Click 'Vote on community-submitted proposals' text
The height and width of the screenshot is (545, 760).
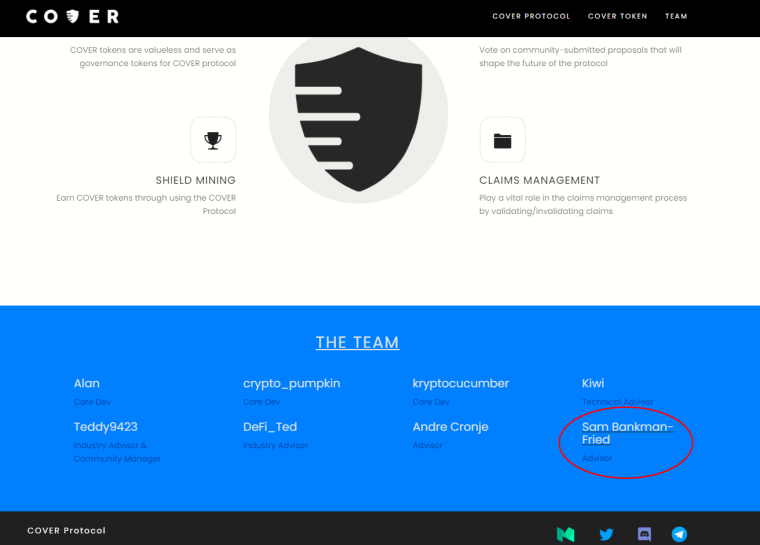click(580, 56)
